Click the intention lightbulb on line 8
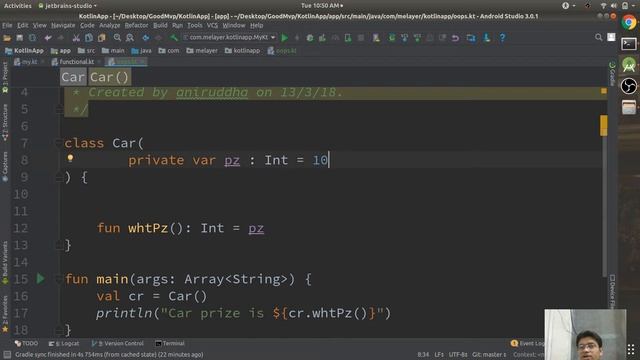 pos(70,158)
